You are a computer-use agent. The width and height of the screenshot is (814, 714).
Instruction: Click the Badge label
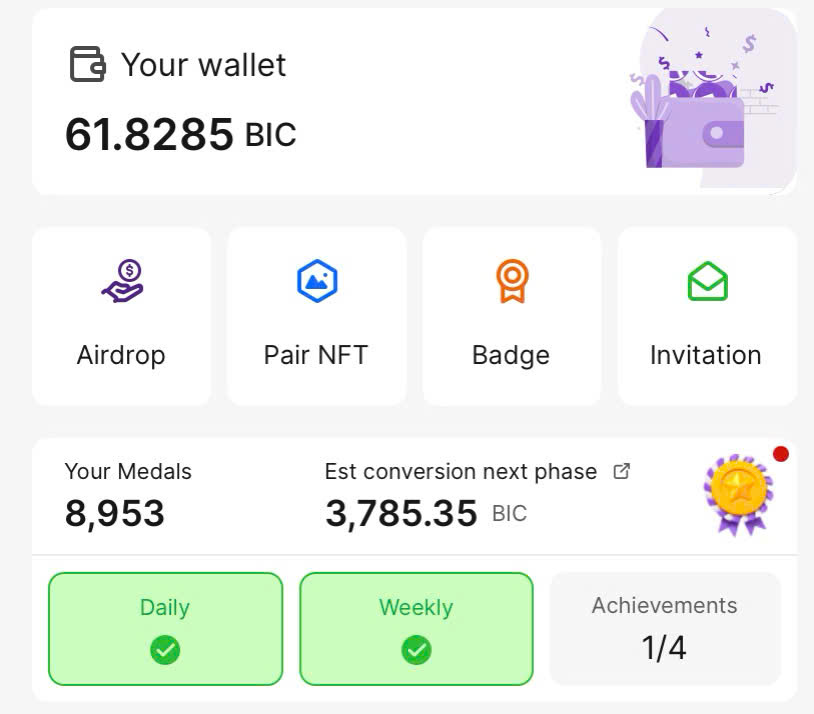[511, 356]
